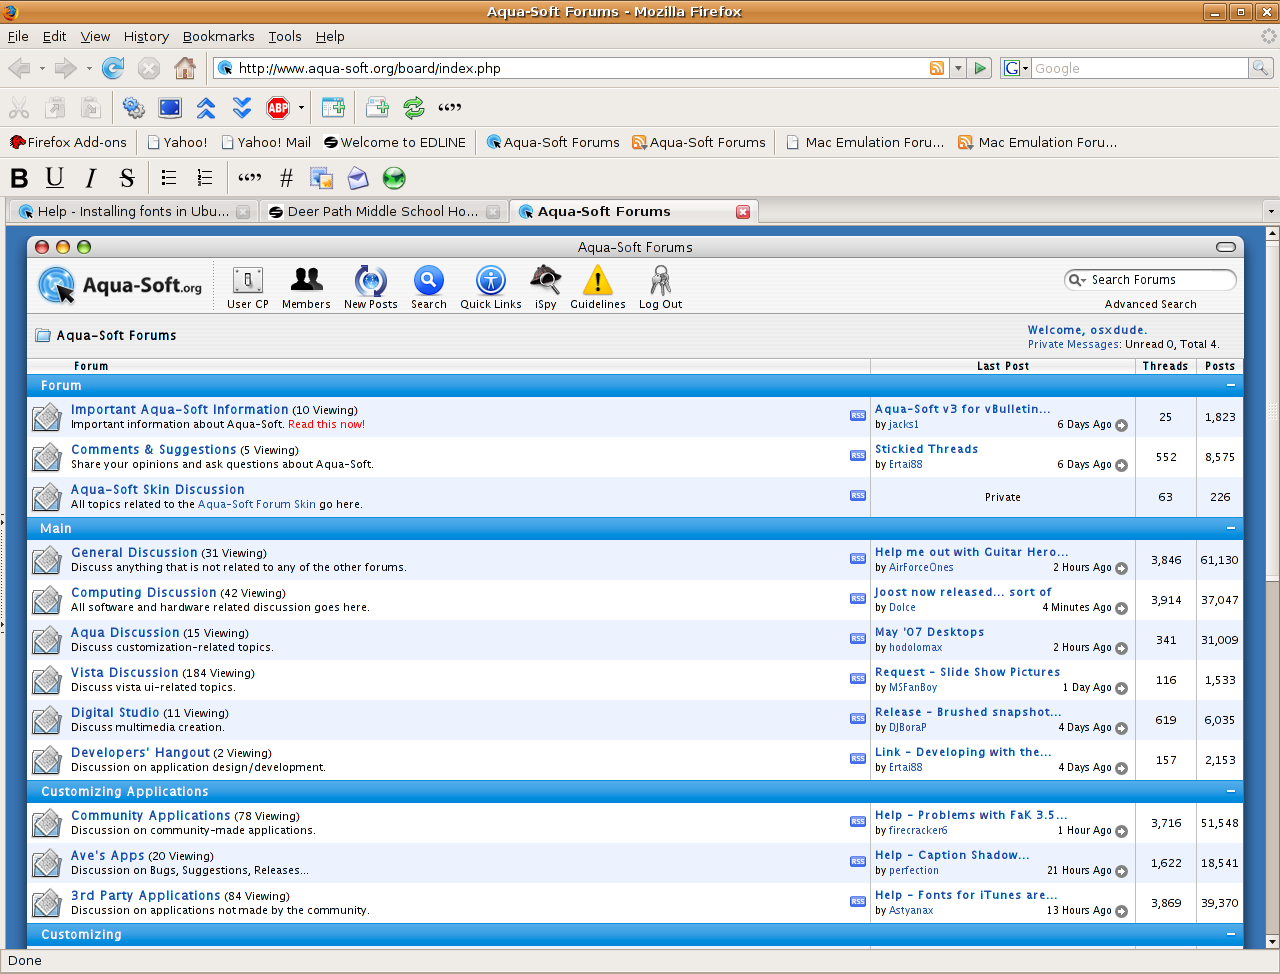Viewport: 1280px width, 974px height.
Task: Click in the address bar URL field
Action: pos(580,68)
